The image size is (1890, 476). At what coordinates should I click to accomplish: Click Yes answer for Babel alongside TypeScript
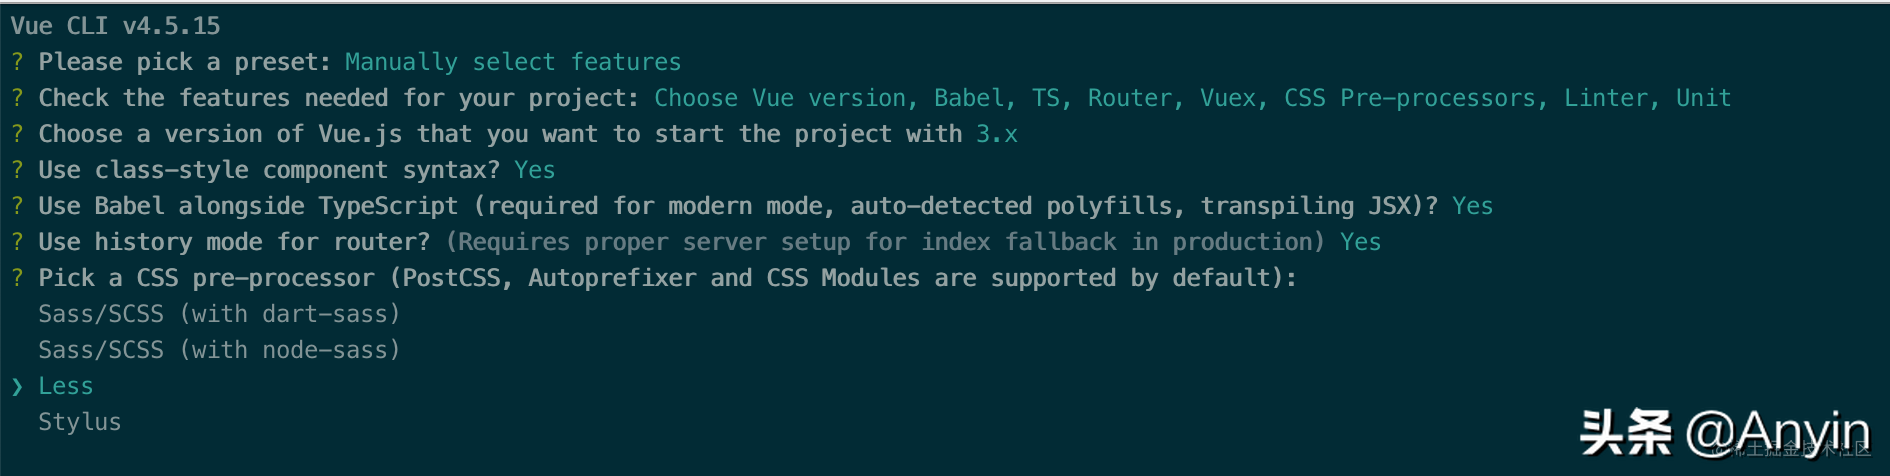(x=1472, y=206)
